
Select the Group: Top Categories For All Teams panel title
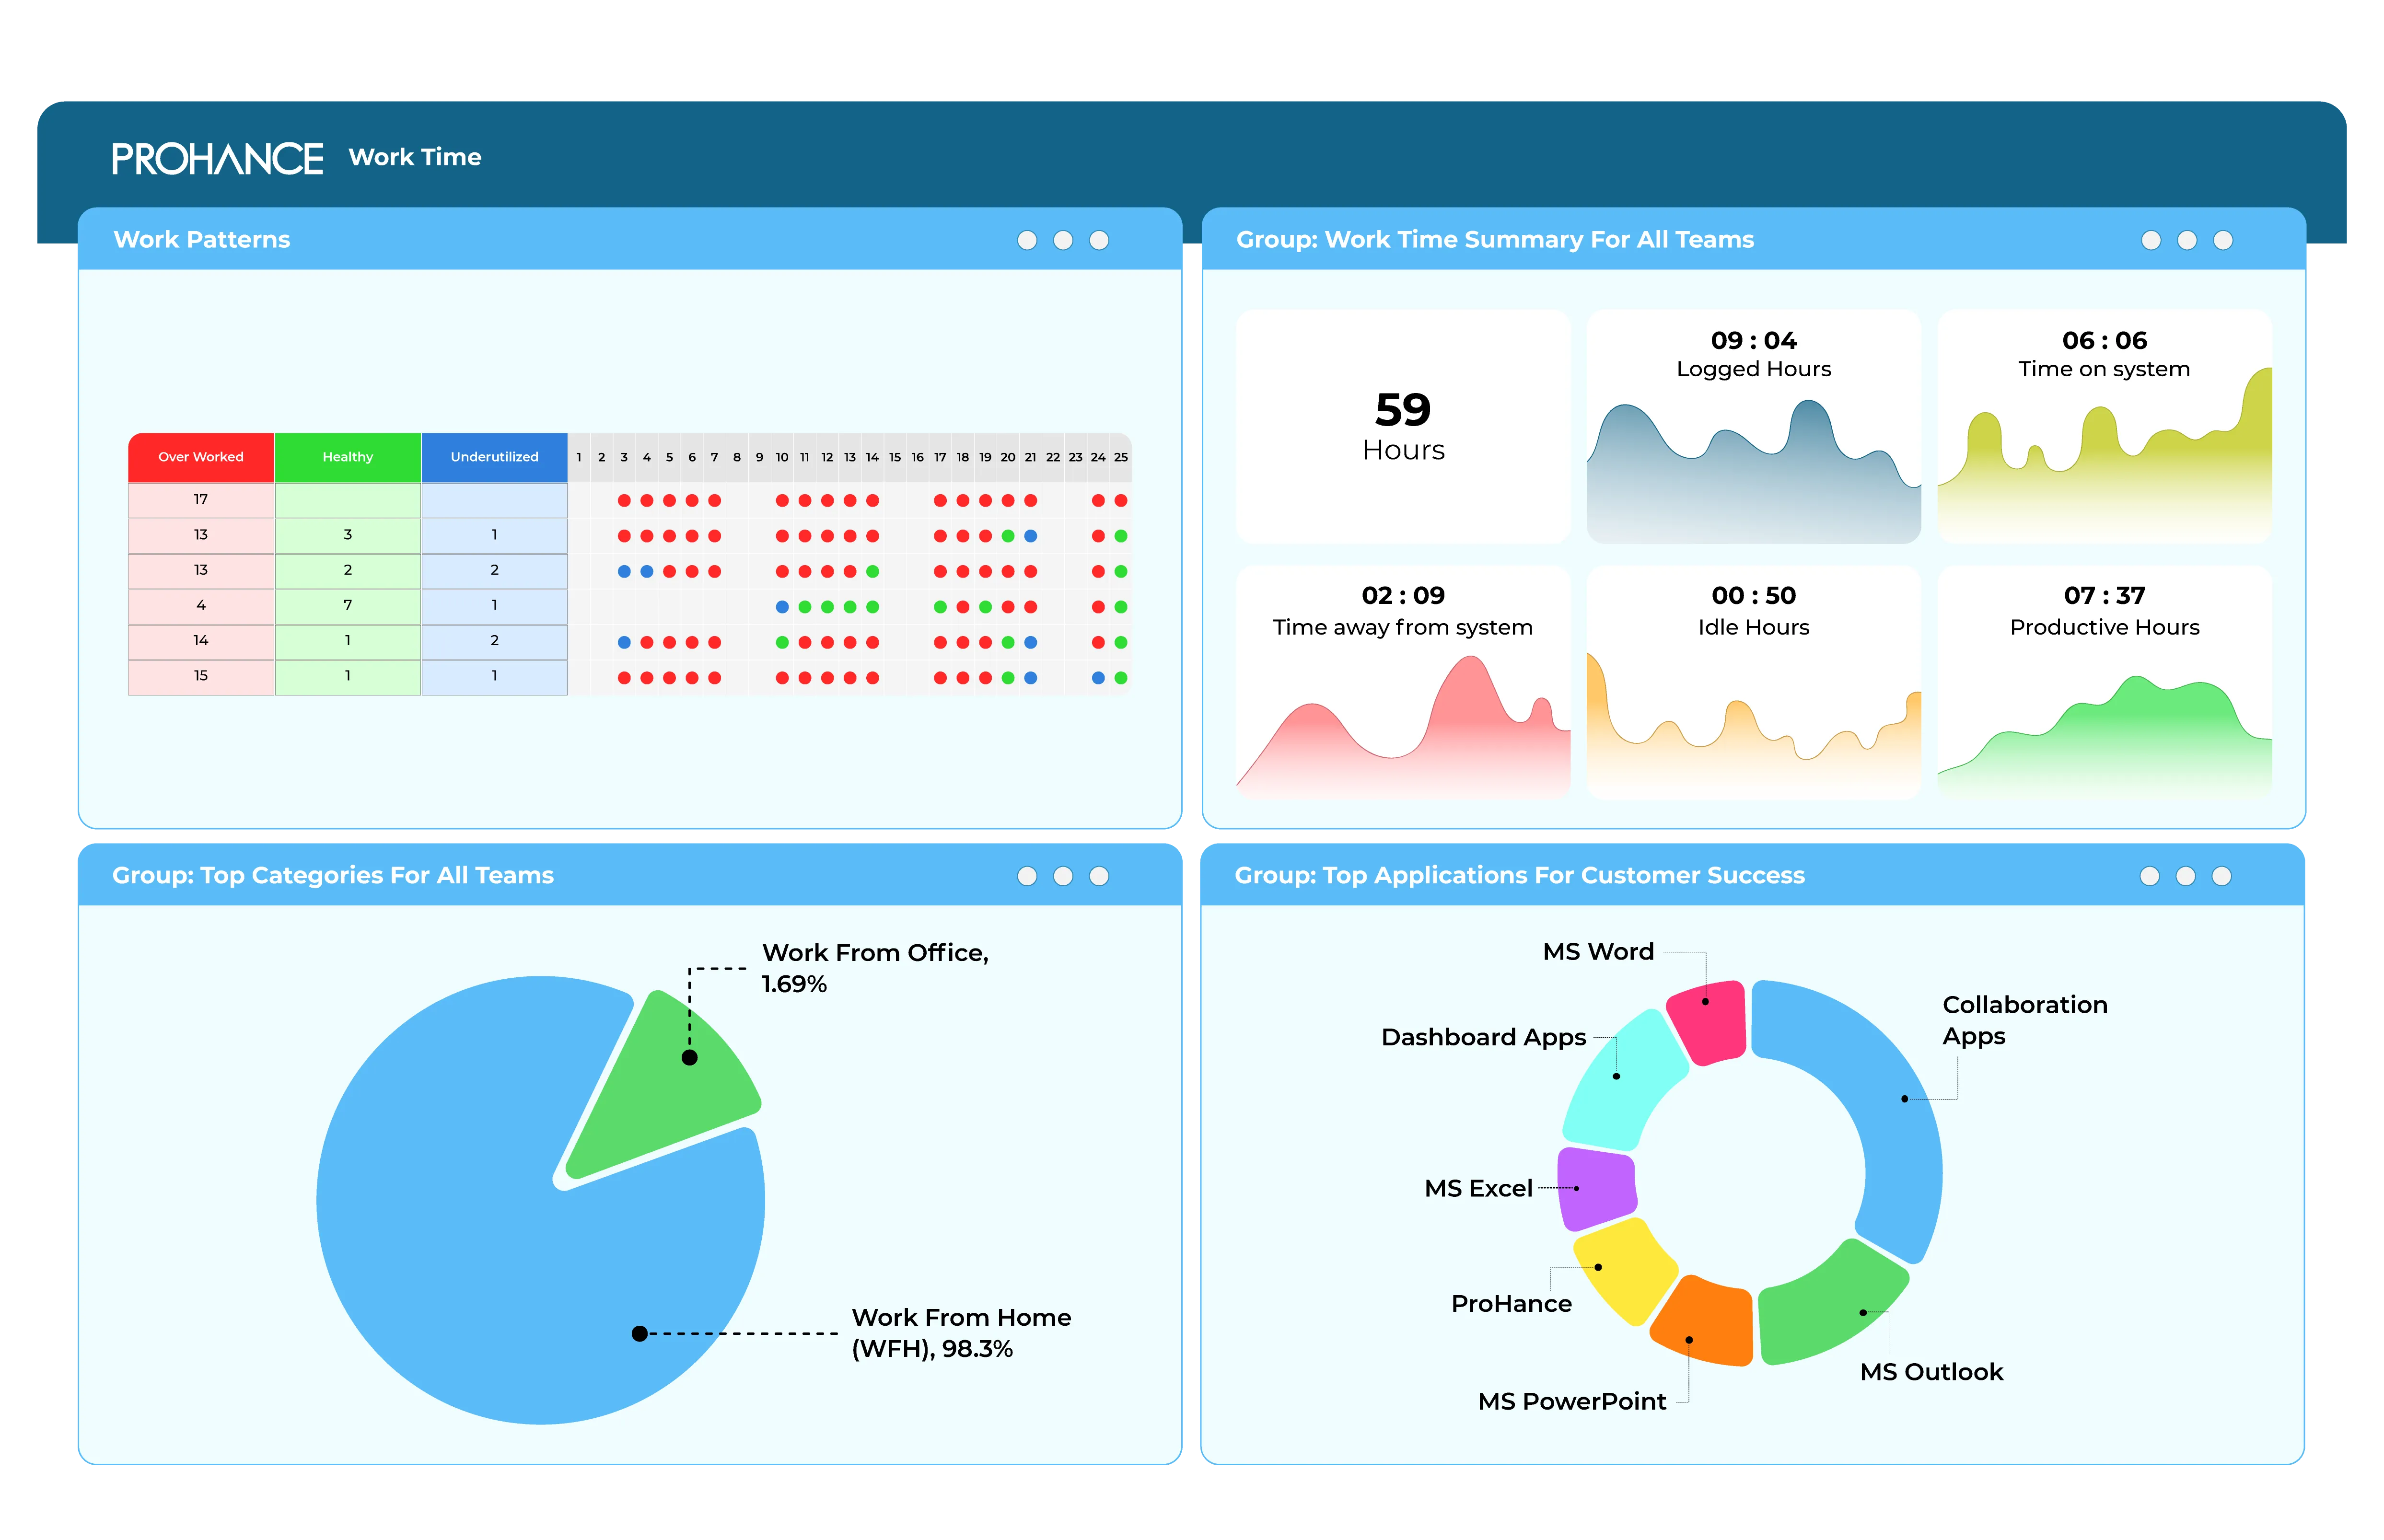(x=333, y=874)
